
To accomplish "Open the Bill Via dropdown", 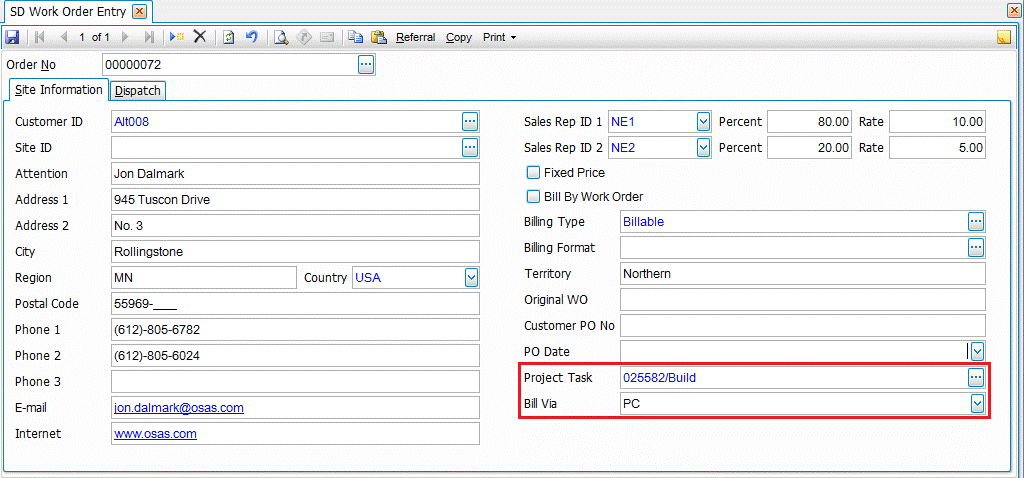I will coord(977,404).
